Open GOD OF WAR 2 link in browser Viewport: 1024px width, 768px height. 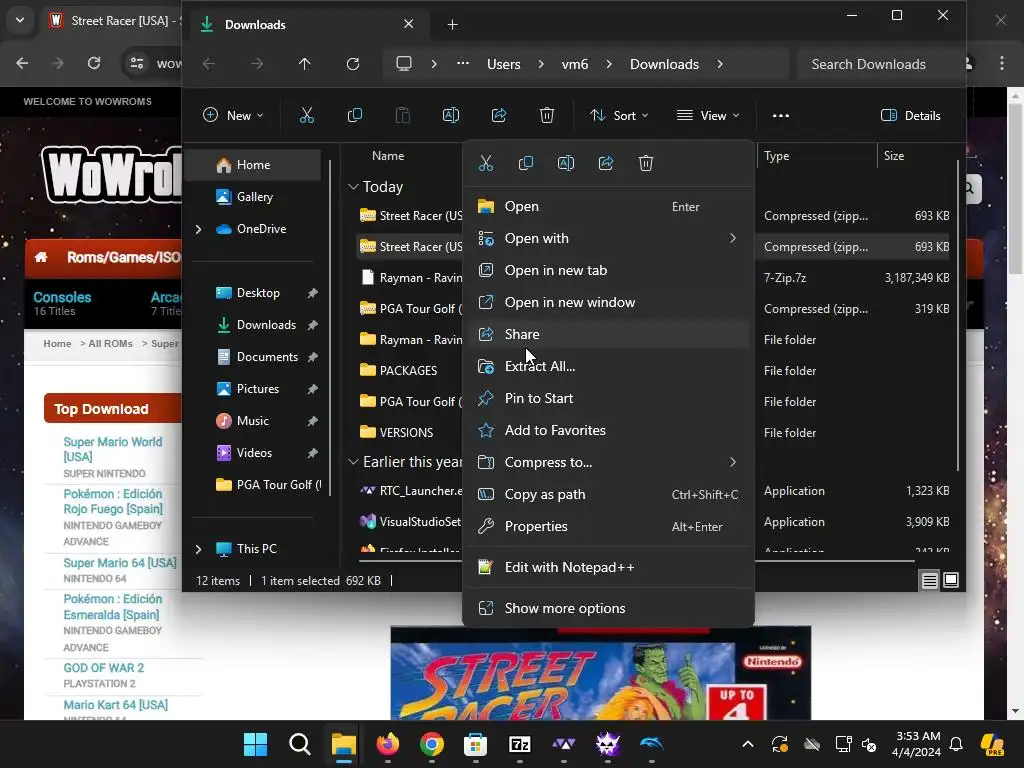click(104, 668)
